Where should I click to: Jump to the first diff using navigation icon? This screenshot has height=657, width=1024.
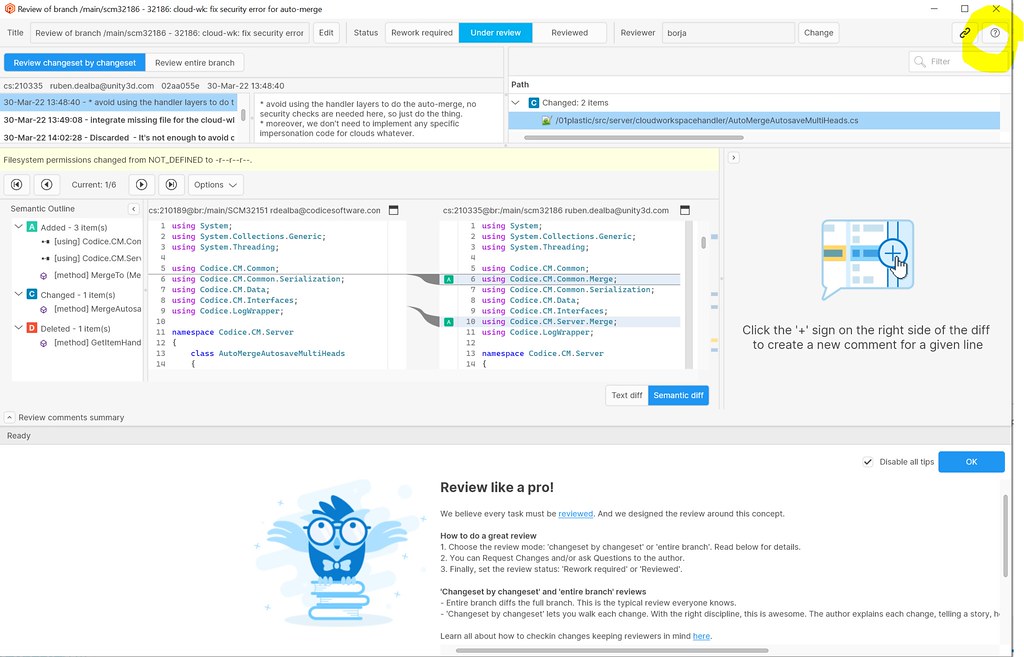(x=15, y=184)
